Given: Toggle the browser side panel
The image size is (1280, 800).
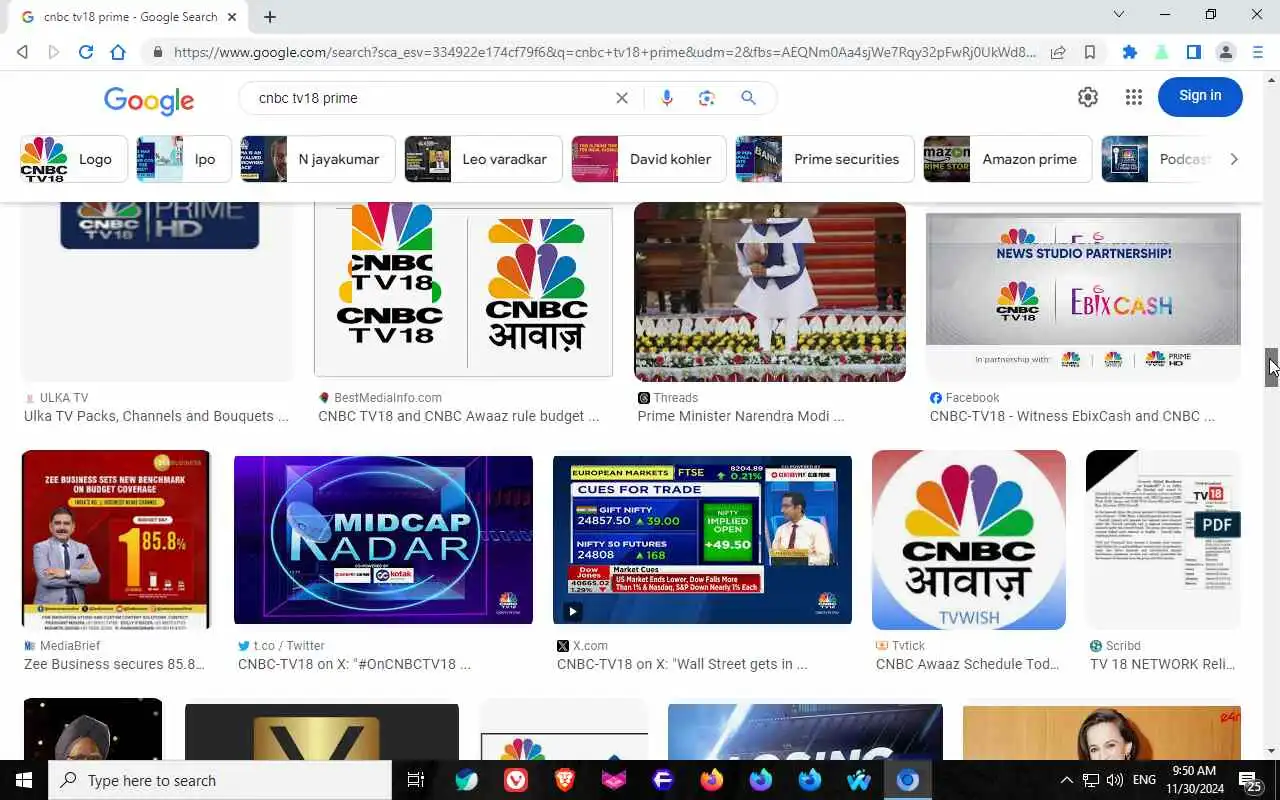Looking at the screenshot, I should coord(1194,52).
